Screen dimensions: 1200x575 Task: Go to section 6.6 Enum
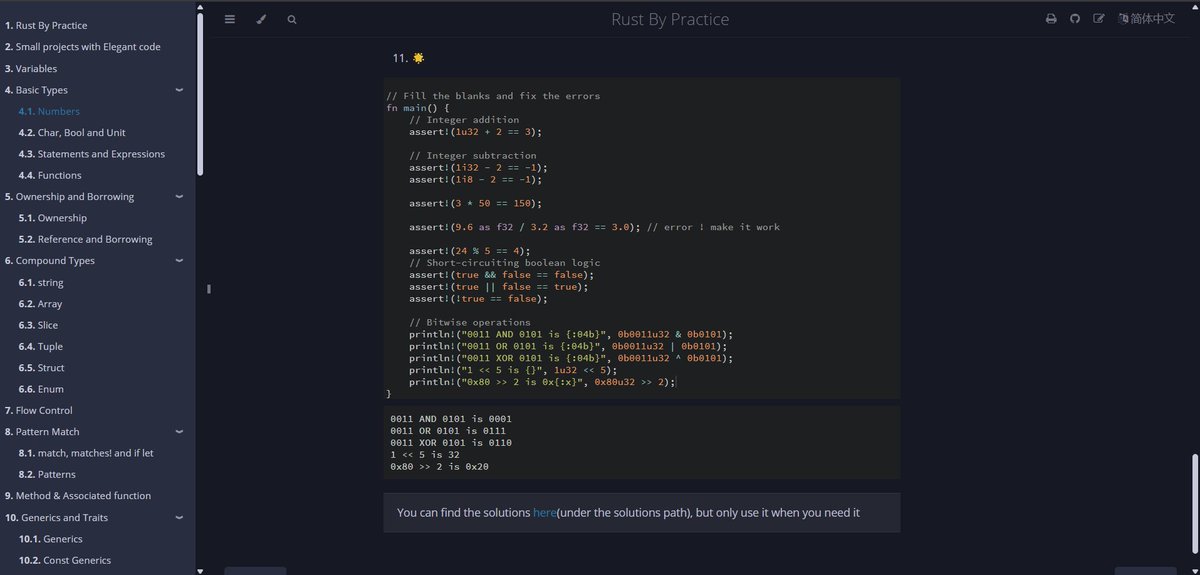[41, 389]
